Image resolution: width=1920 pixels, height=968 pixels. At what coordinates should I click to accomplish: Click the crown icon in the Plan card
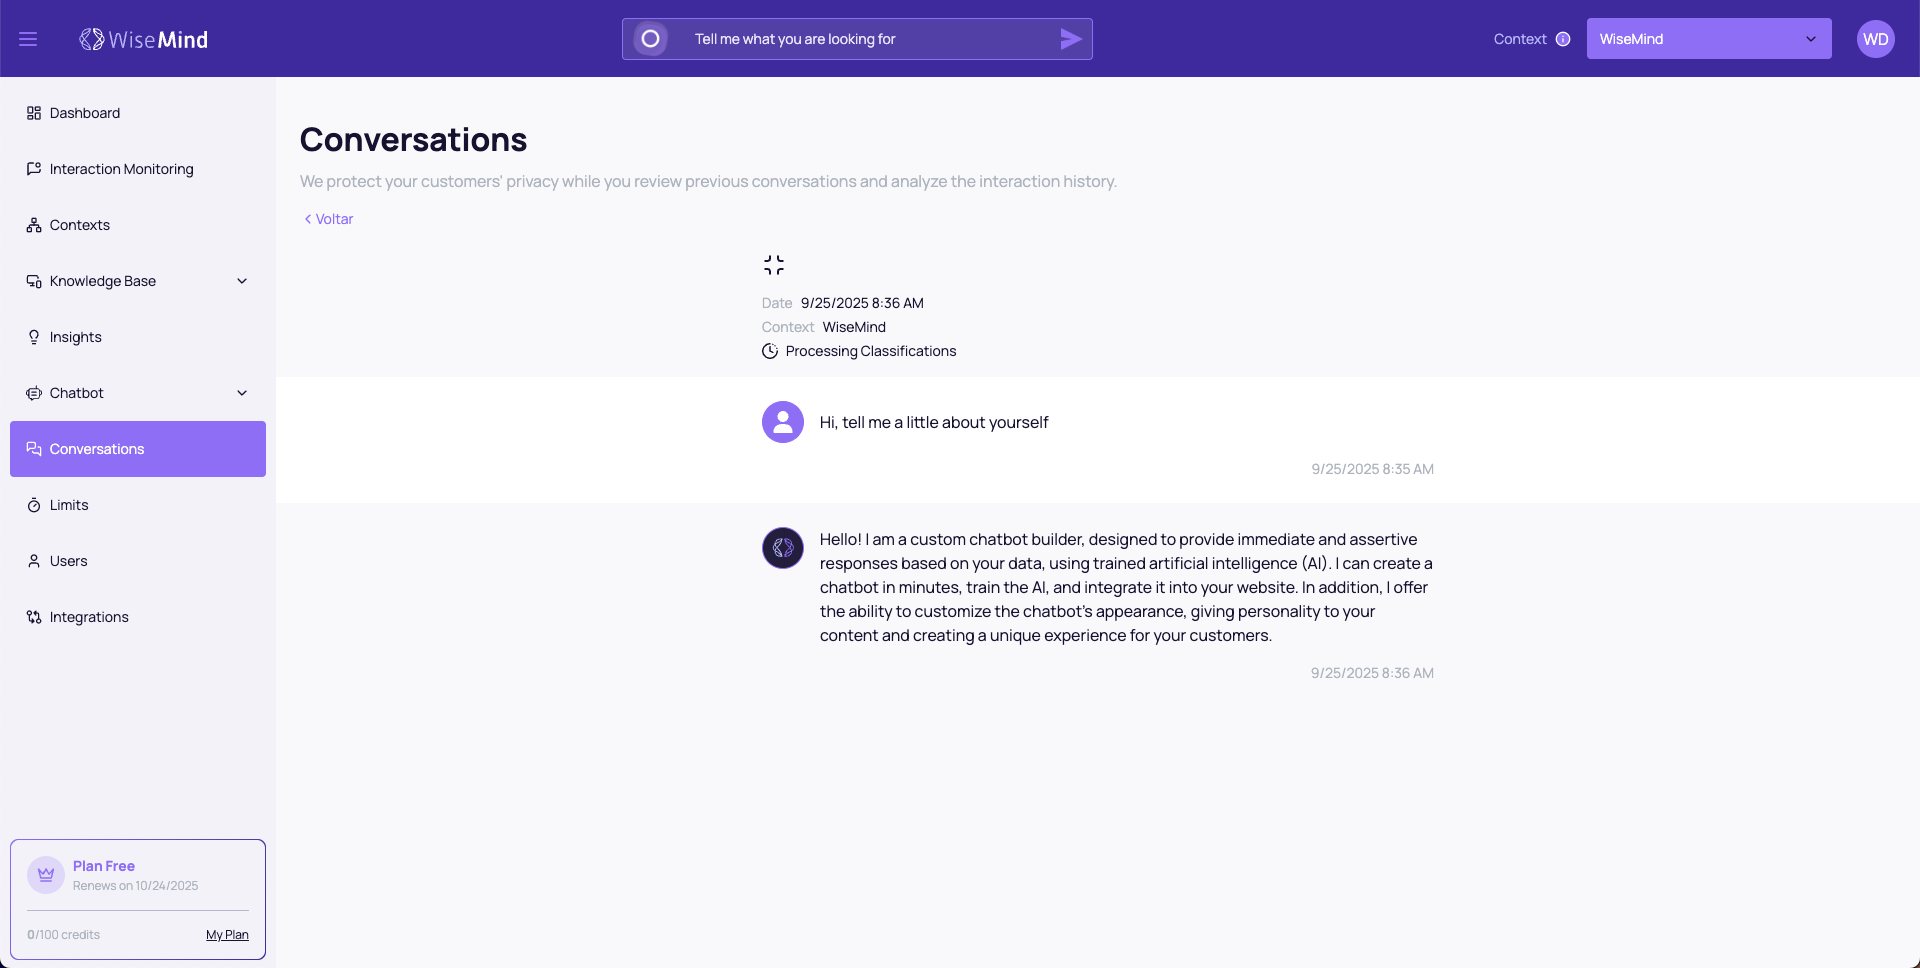(45, 875)
